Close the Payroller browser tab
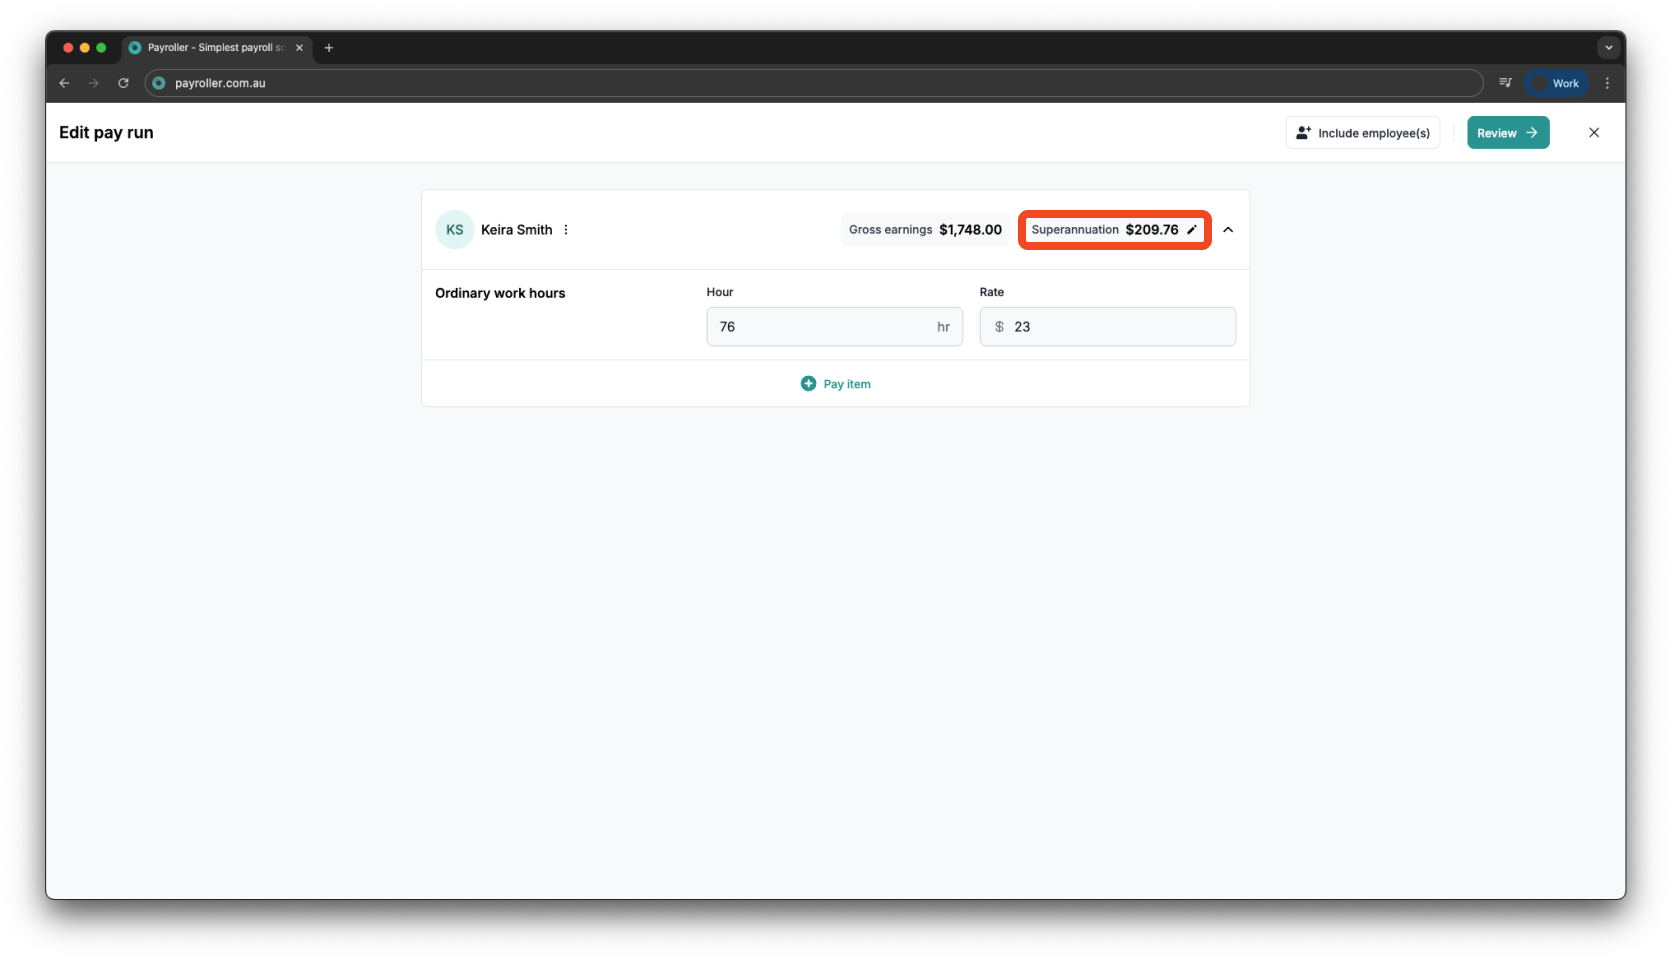Screen dimensions: 1672x960 pos(299,48)
